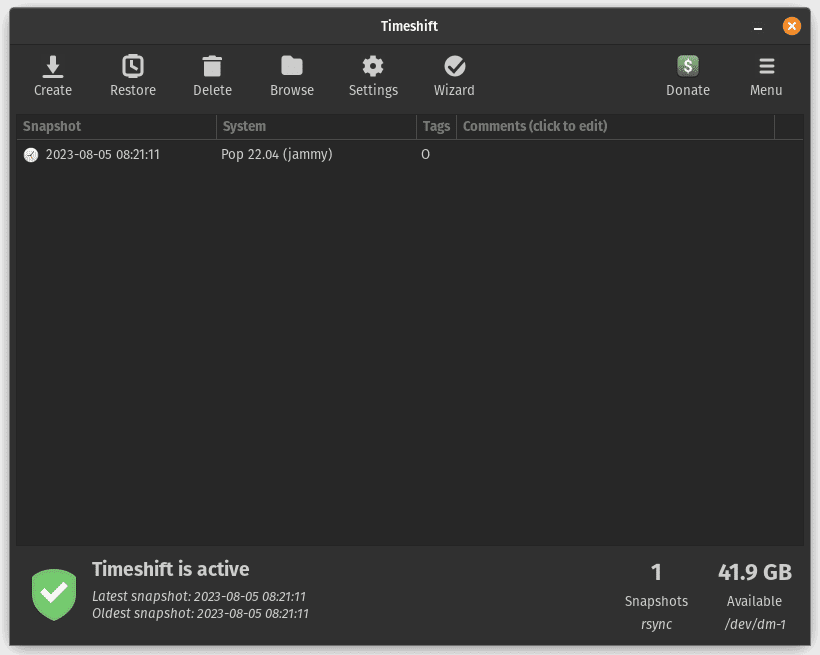The width and height of the screenshot is (820, 655).
Task: Click the green shield status icon
Action: tap(54, 594)
